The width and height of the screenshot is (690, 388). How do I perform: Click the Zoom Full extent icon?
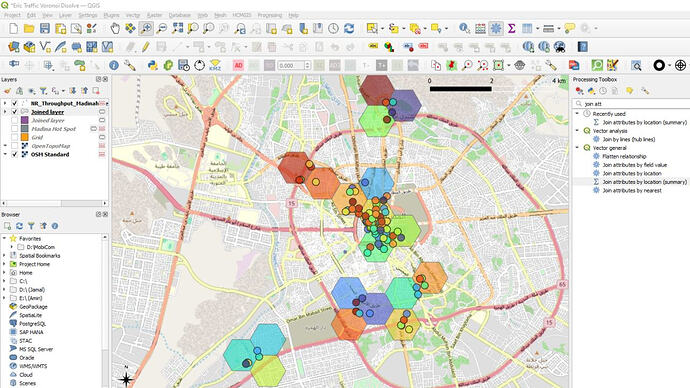pos(177,29)
